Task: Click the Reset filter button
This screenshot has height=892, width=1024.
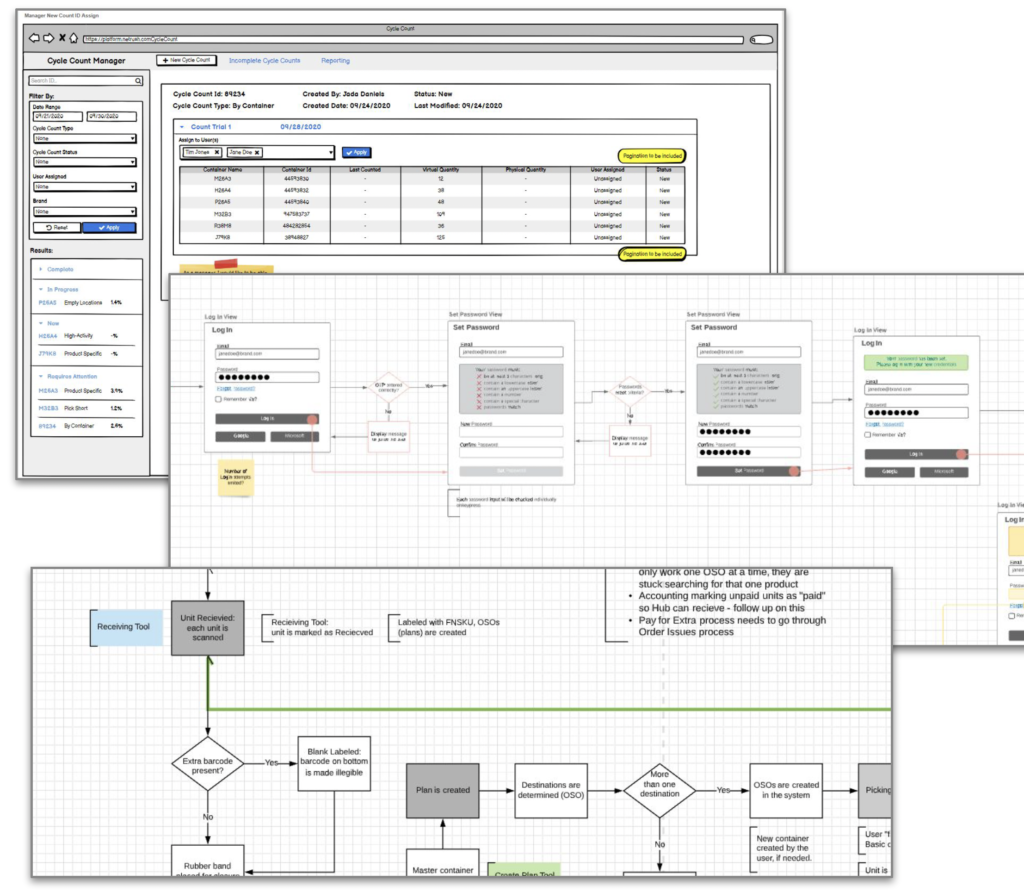Action: click(x=56, y=228)
